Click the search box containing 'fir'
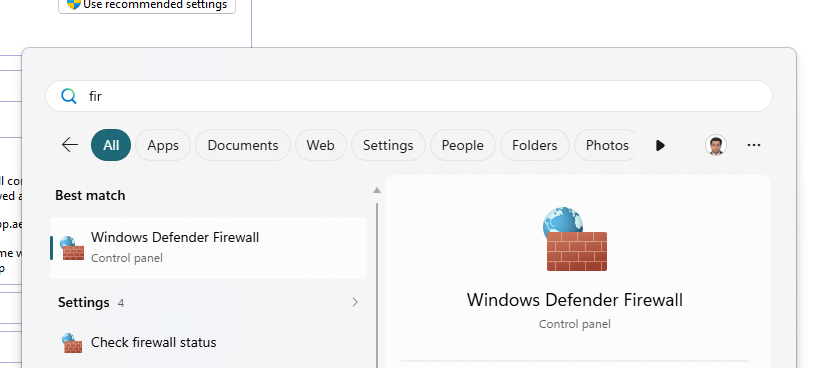823x368 pixels. pos(409,96)
